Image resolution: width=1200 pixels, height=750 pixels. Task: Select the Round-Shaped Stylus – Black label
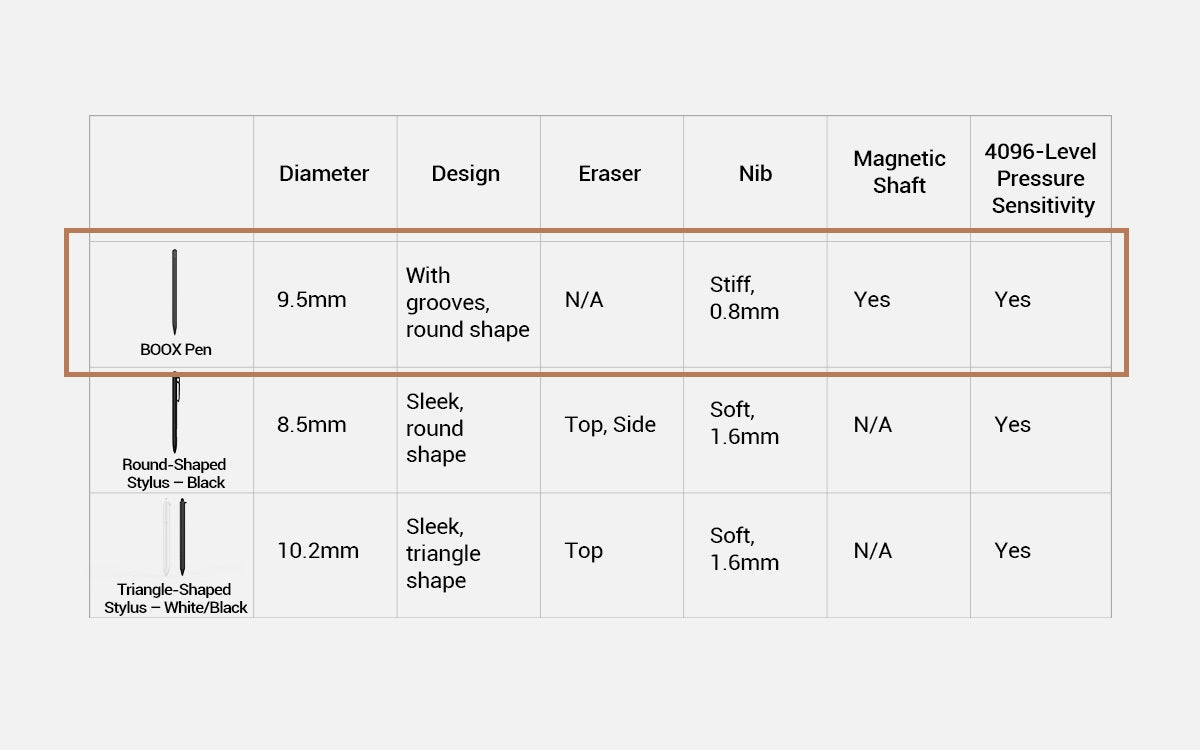coord(174,473)
